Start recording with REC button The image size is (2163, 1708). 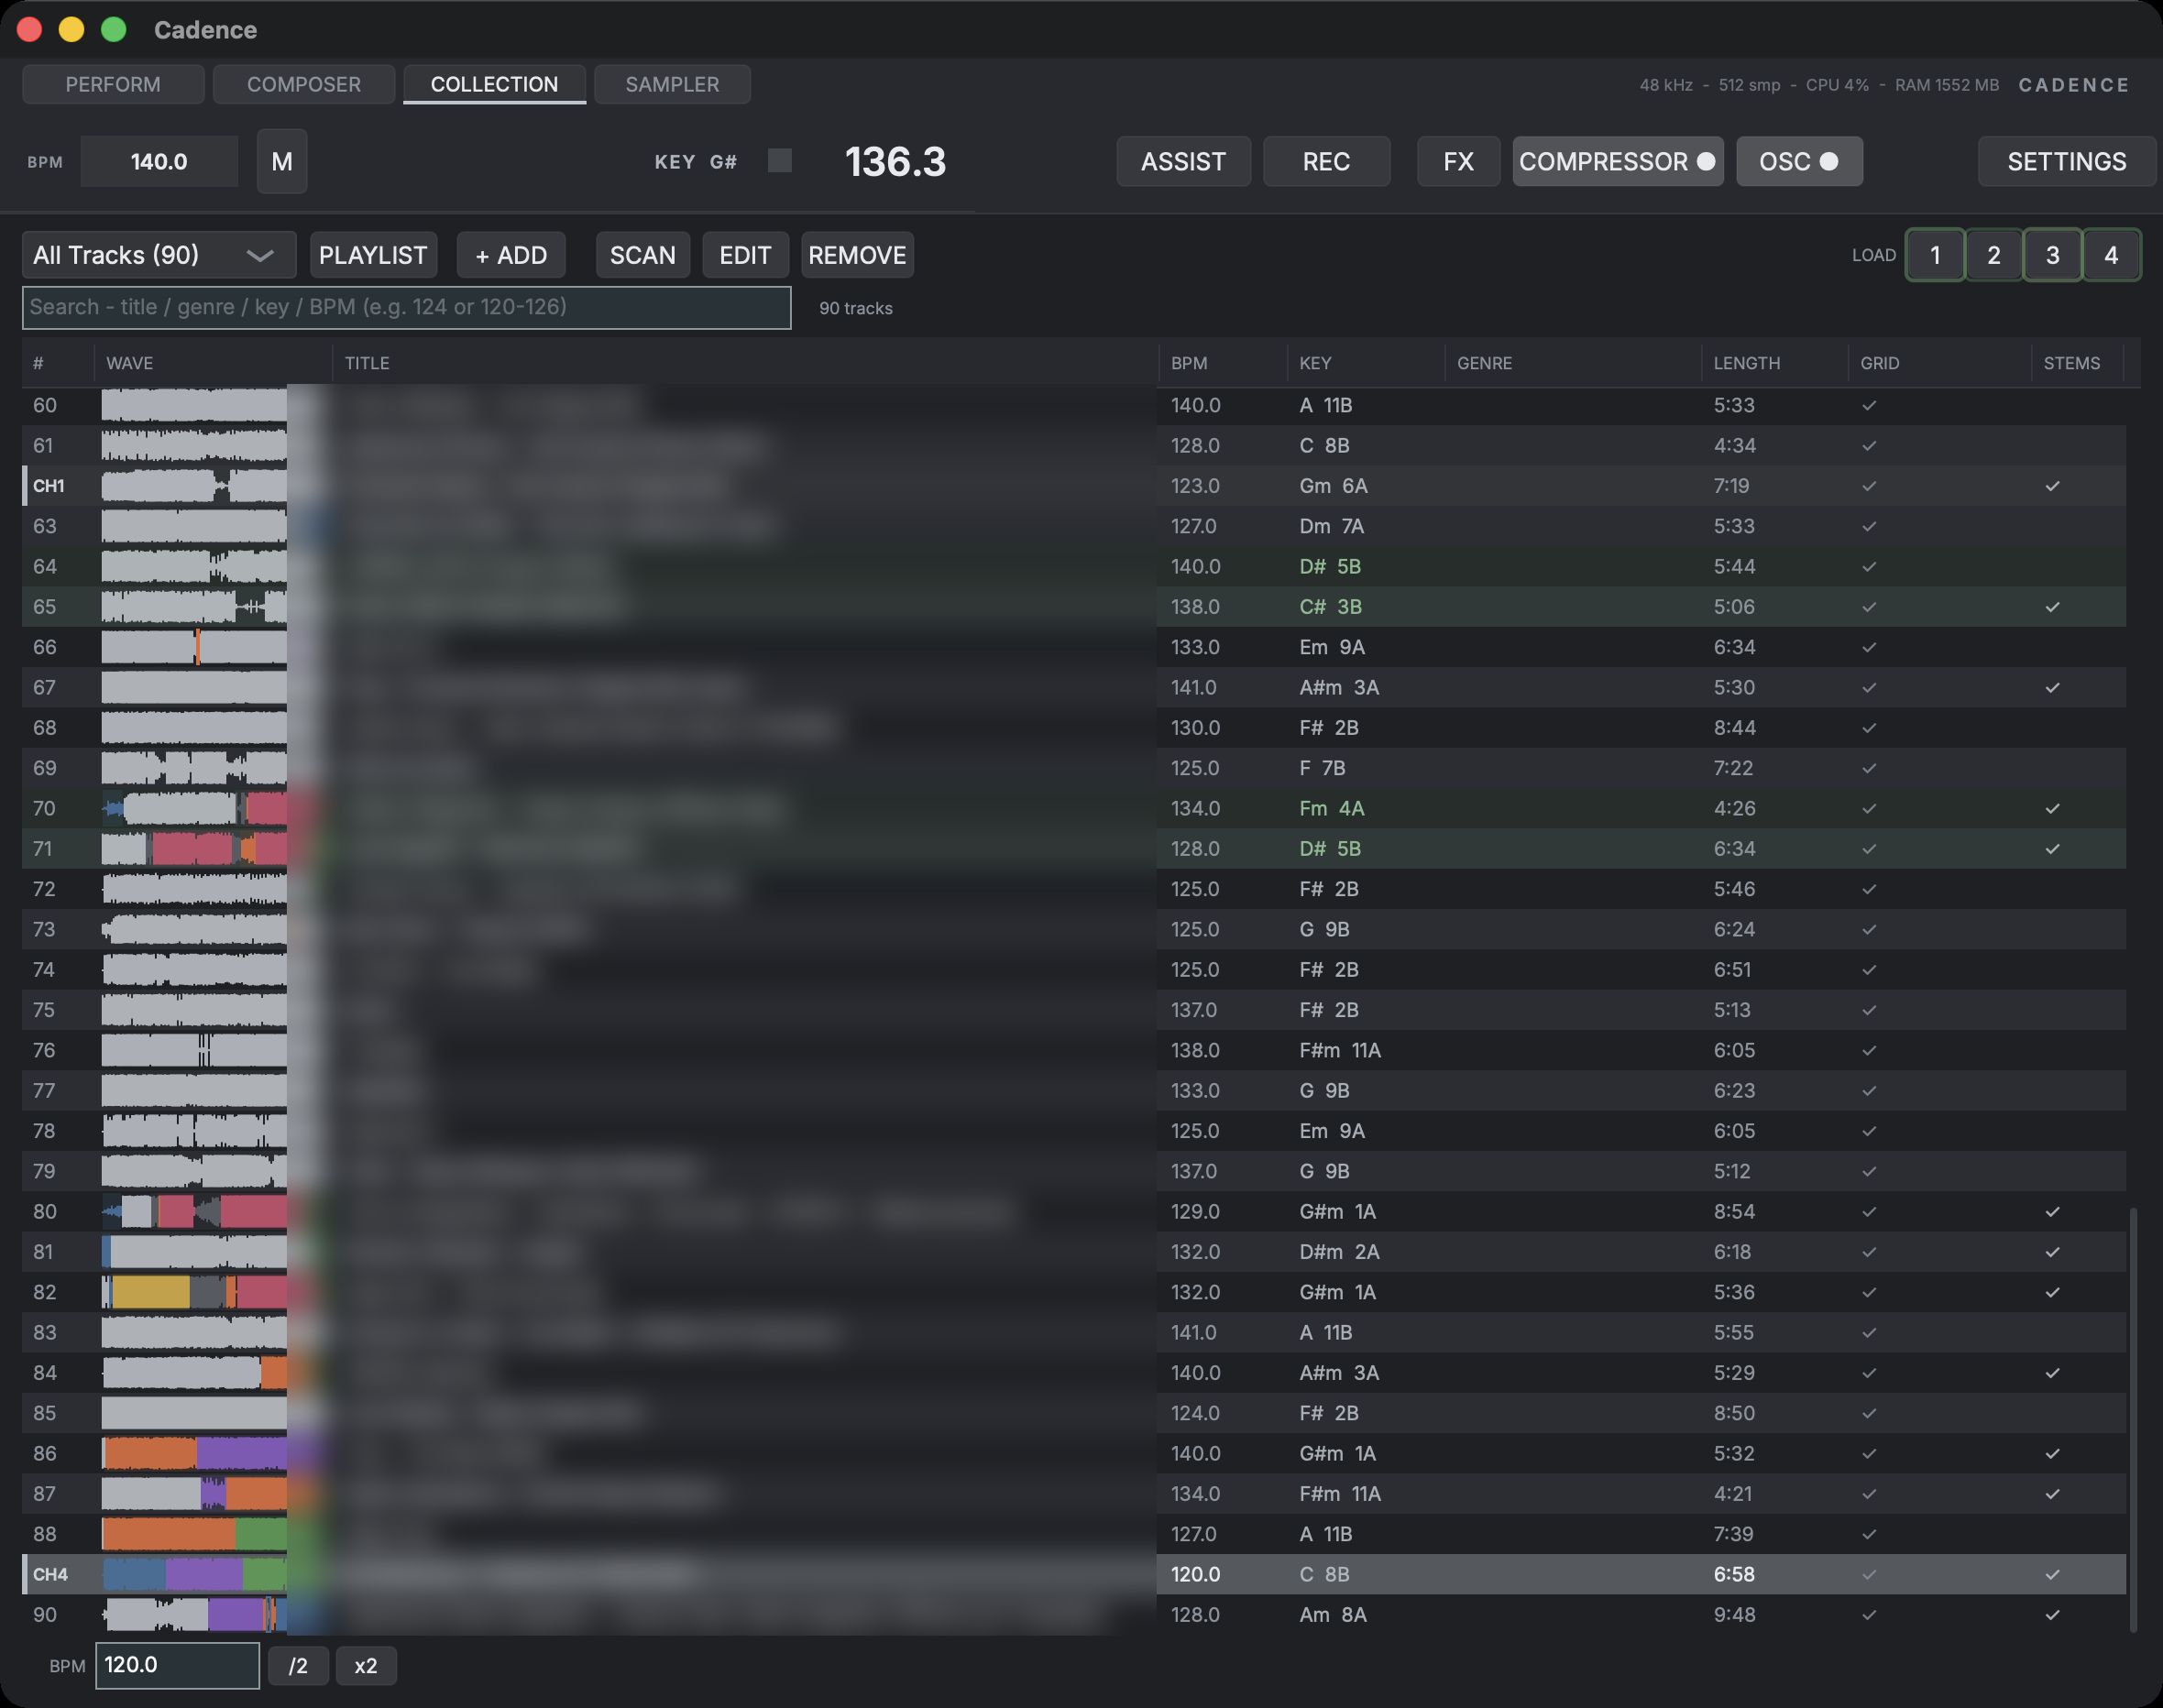(1326, 161)
